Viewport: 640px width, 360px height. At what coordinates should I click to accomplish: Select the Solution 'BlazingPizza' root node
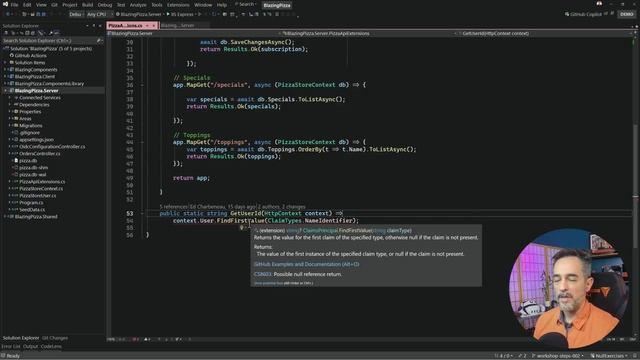pos(51,49)
